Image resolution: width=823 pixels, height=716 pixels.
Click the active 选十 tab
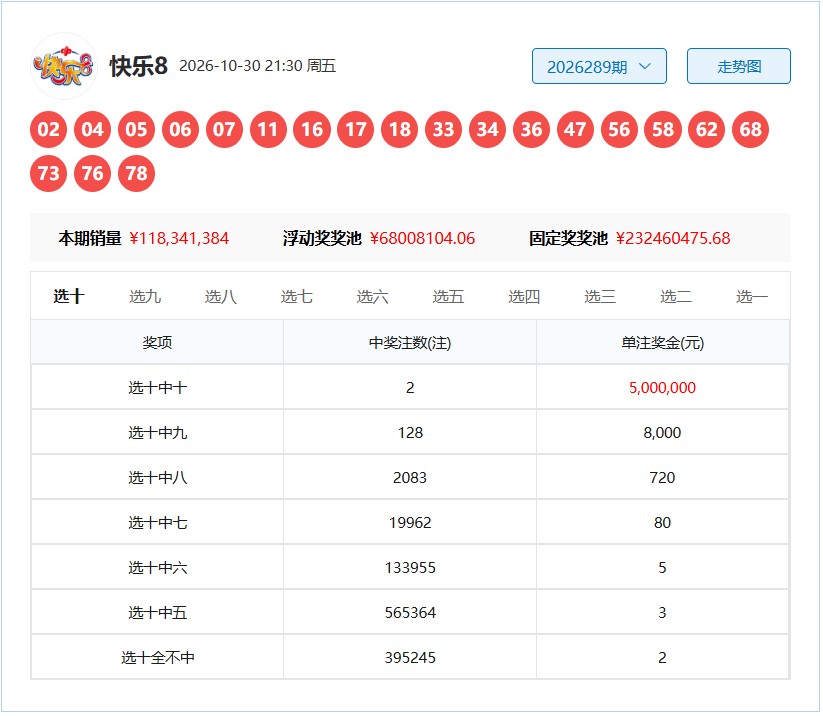tap(69, 297)
